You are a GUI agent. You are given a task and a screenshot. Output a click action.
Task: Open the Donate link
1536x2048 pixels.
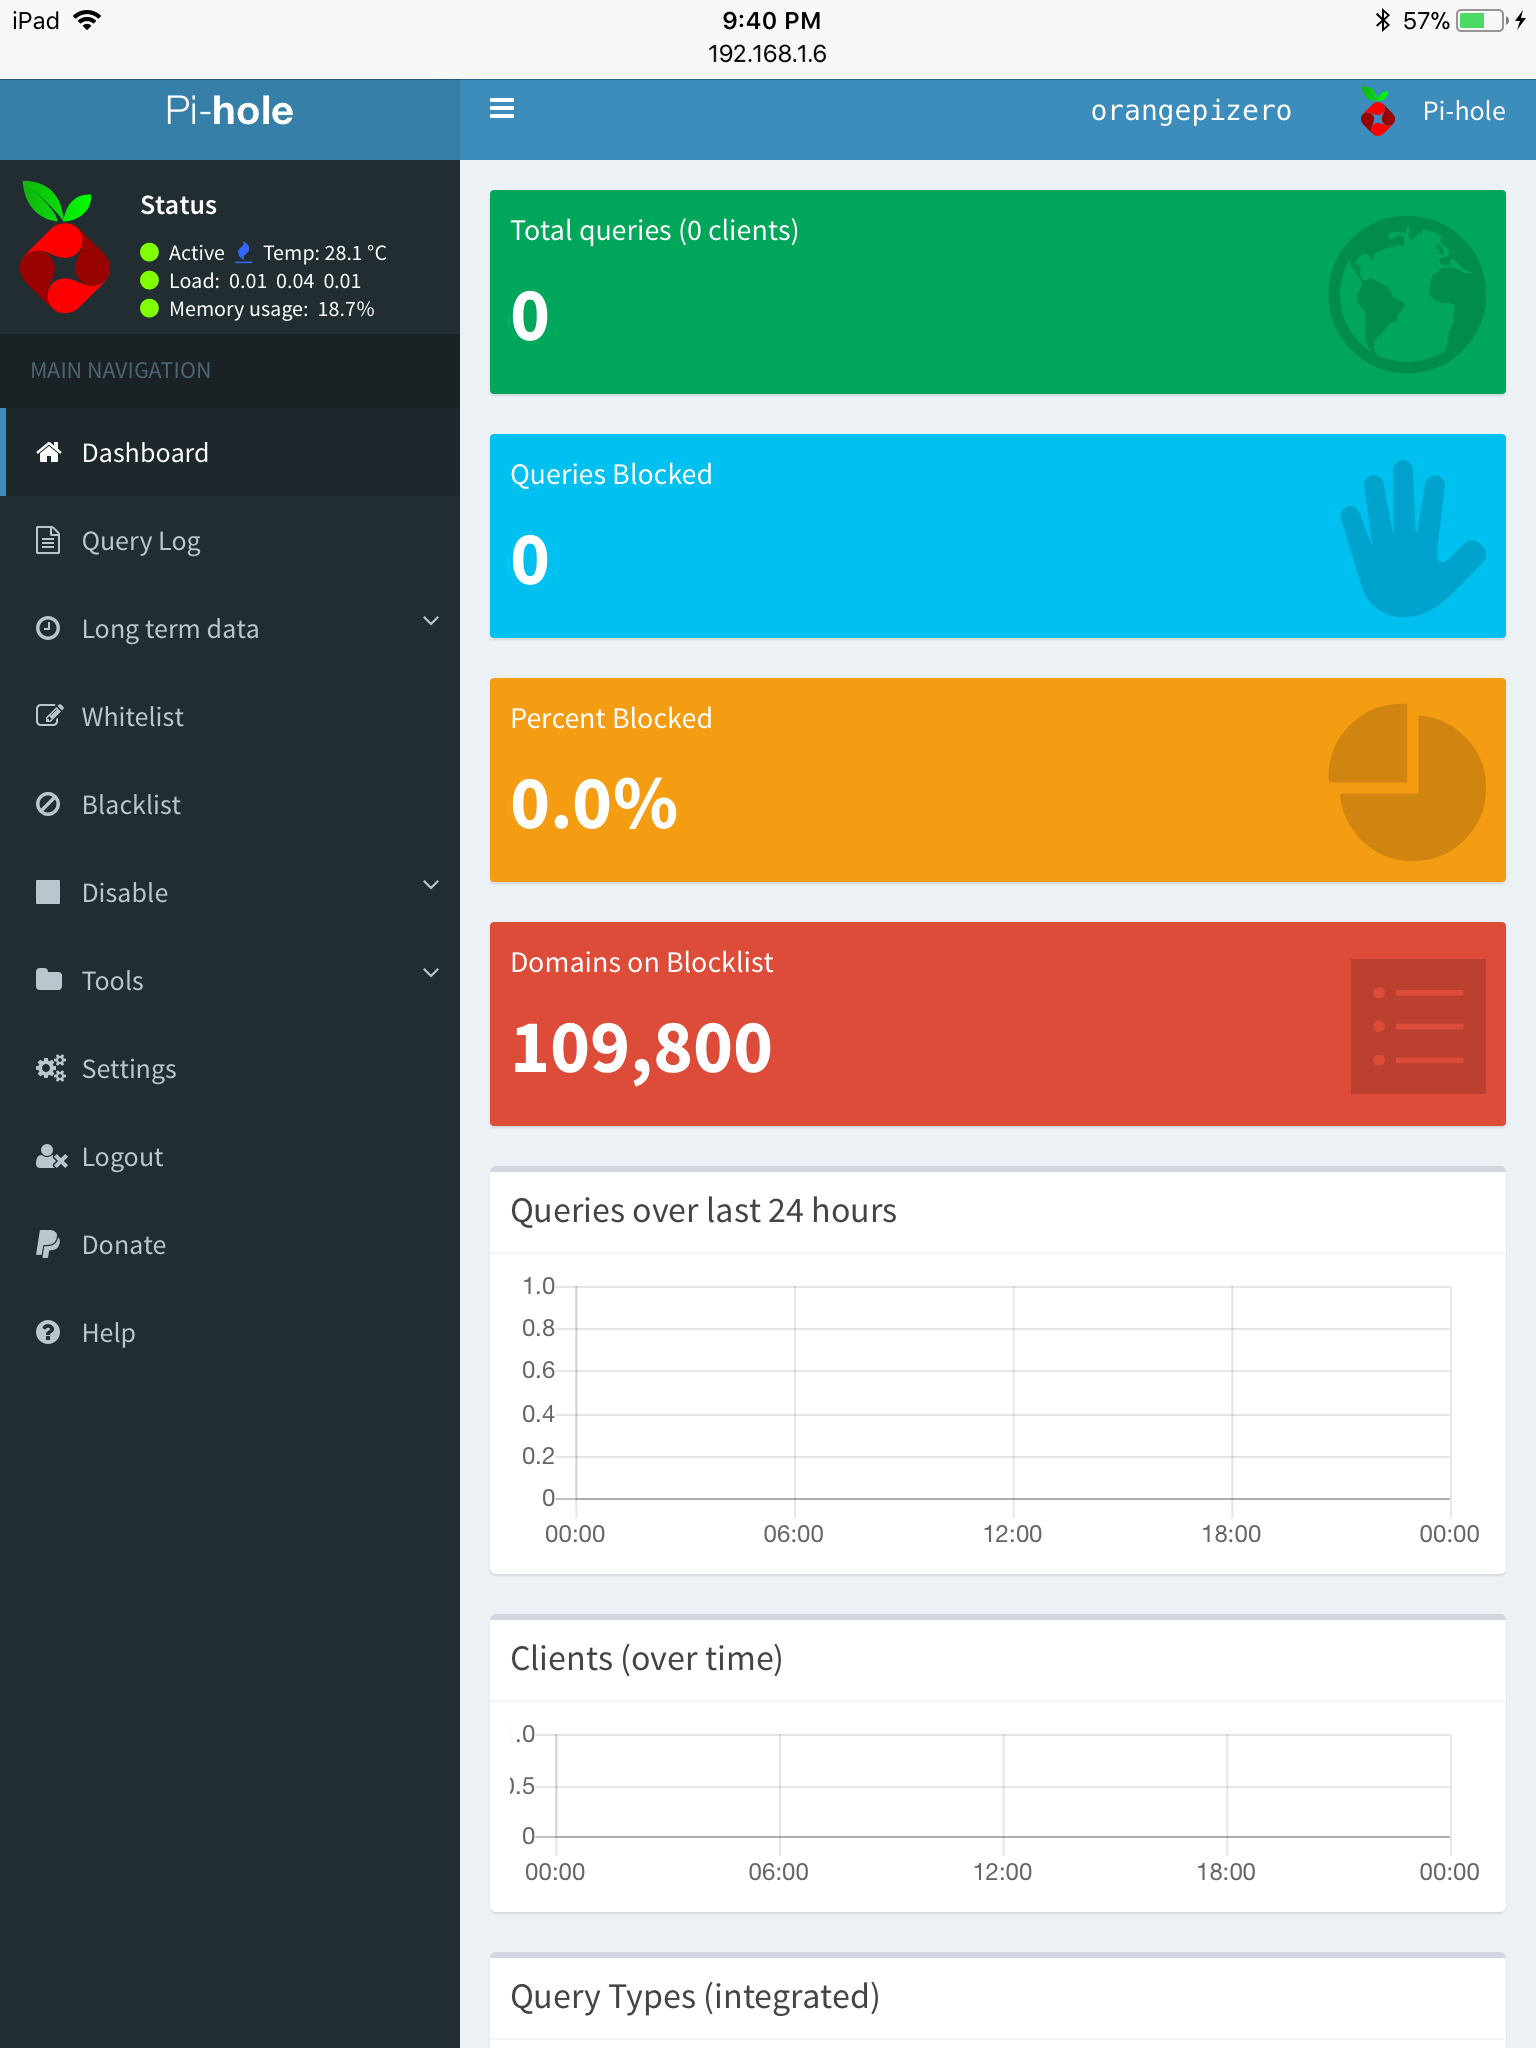point(230,1244)
